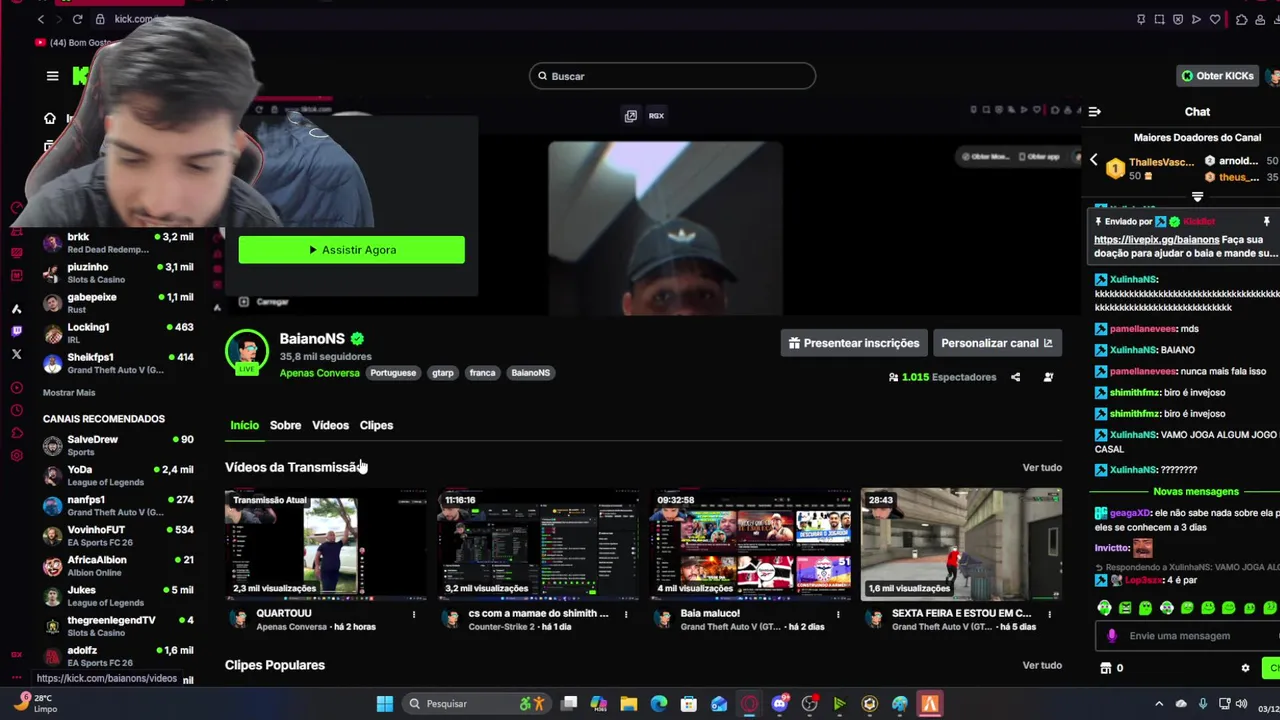
Task: Click the pin icon on KickBot message
Action: [1266, 221]
